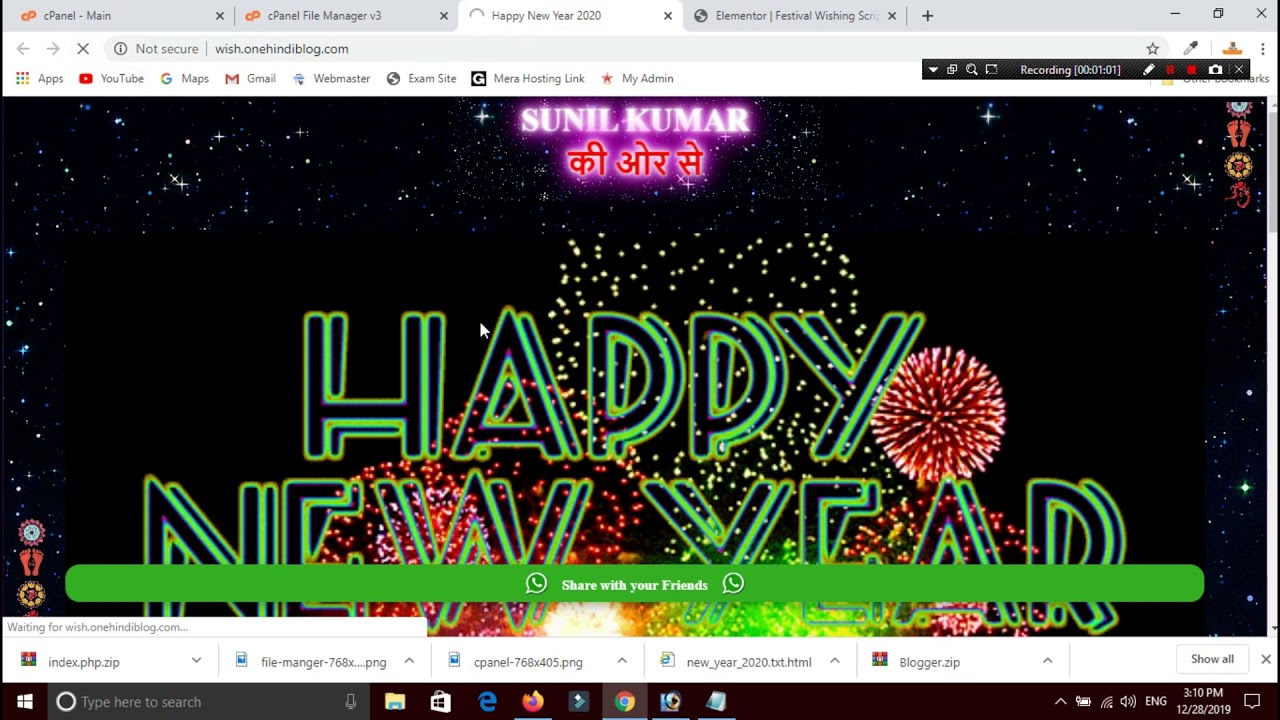This screenshot has height=720, width=1280.
Task: Show hidden system tray icons
Action: [x=1061, y=702]
